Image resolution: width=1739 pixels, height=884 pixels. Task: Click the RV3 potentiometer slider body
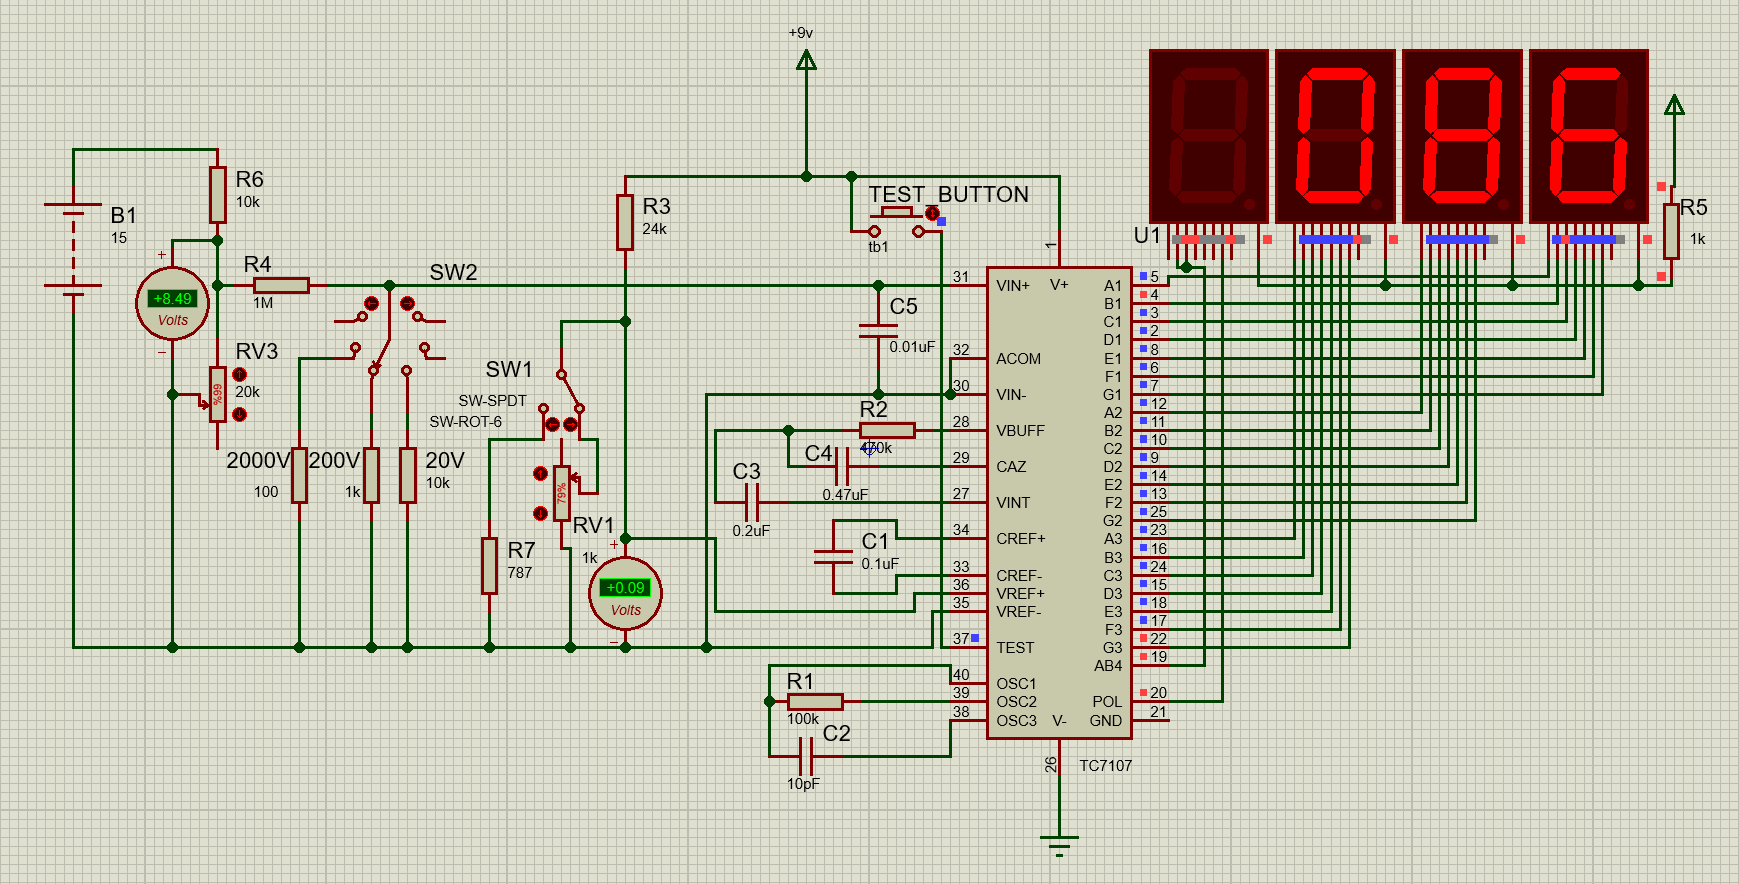pyautogui.click(x=218, y=394)
